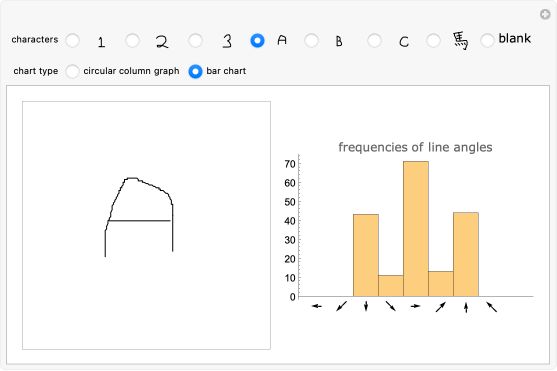The image size is (557, 371).
Task: Click the down-left arrow under the chart
Action: click(x=341, y=306)
